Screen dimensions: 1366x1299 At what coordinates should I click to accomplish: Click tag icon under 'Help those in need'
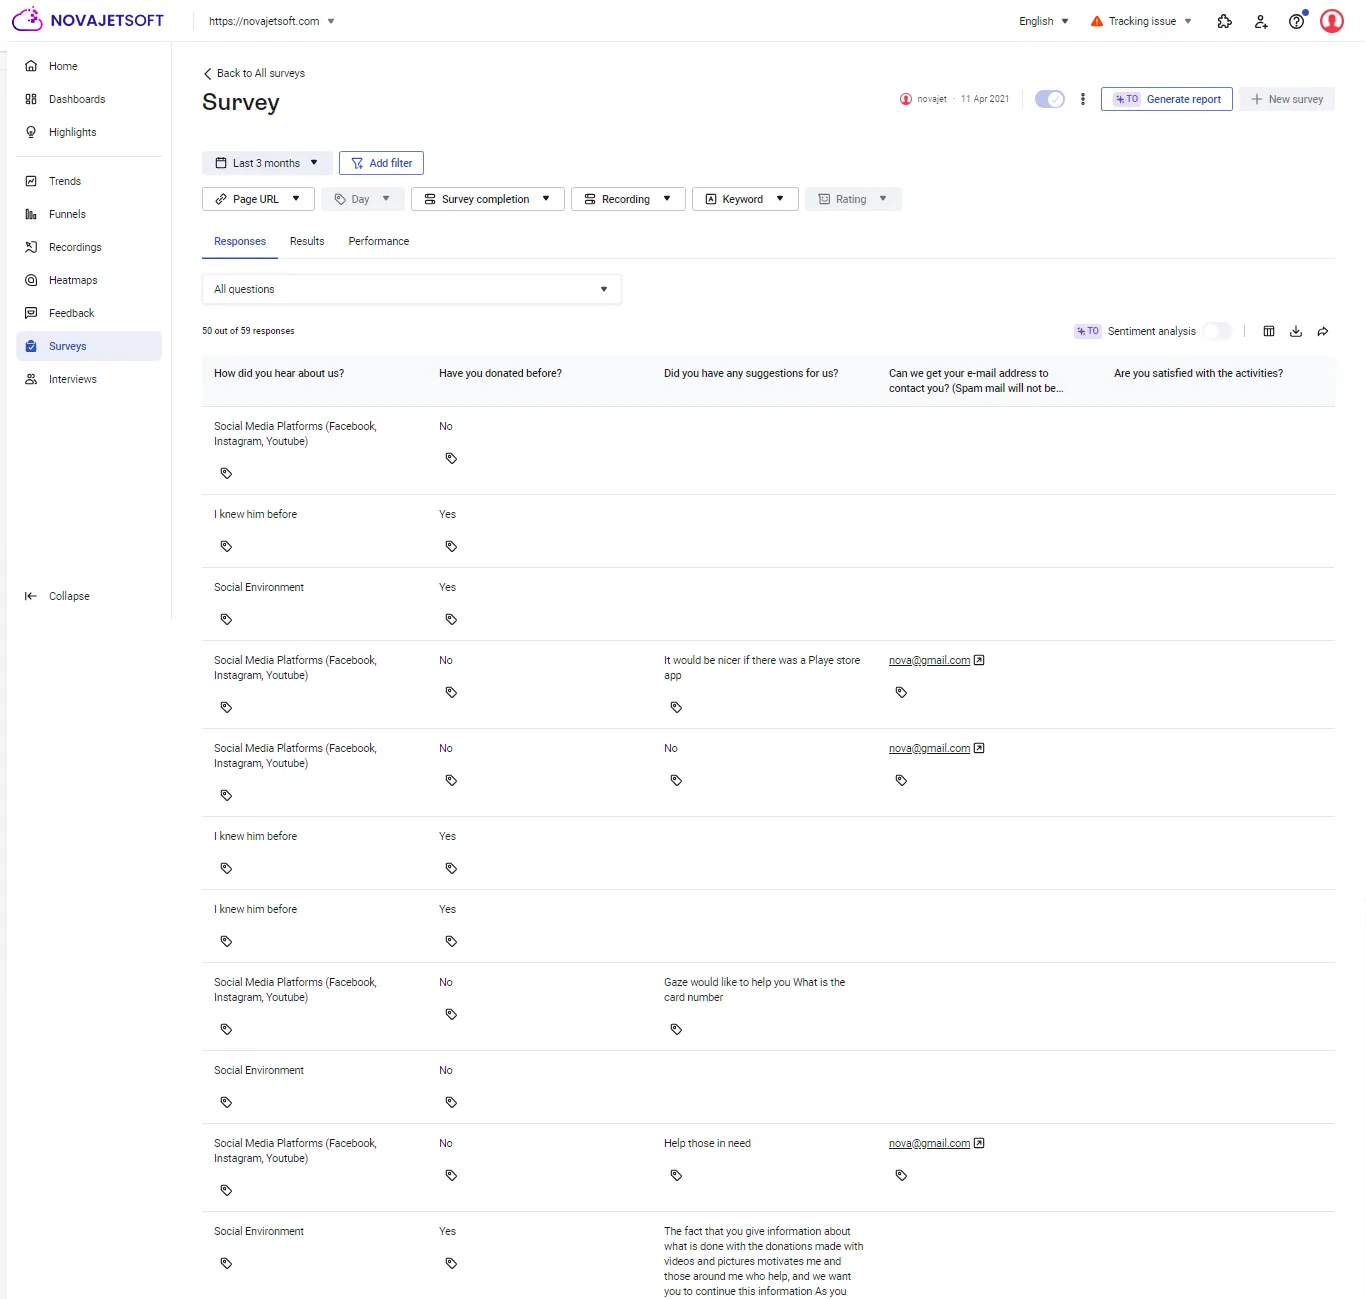pos(676,1175)
